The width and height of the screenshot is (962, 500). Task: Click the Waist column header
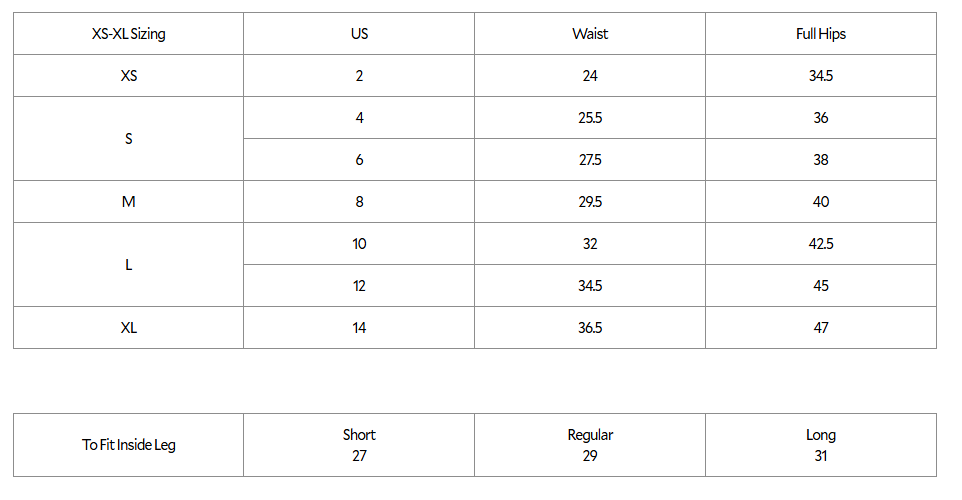point(590,34)
